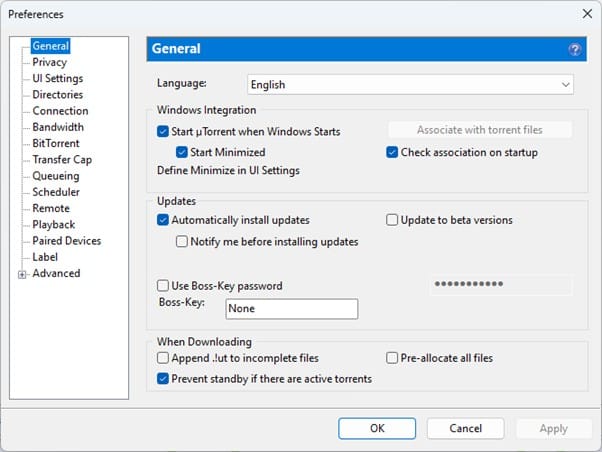The image size is (602, 452).
Task: Click the Apply button
Action: (554, 429)
